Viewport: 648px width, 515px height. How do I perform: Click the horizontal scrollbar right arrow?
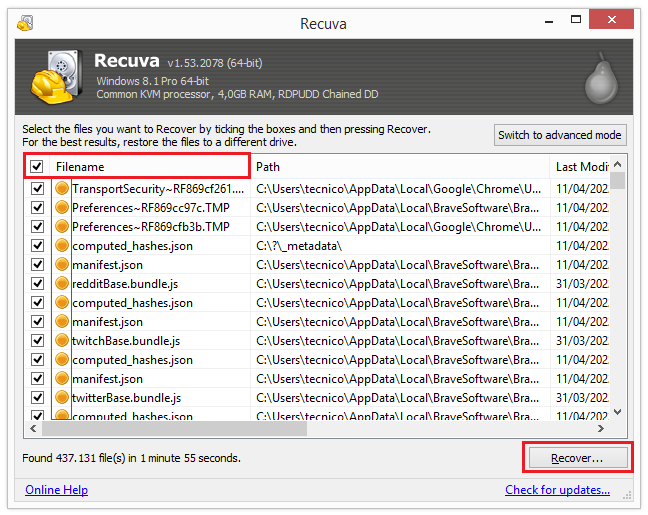[x=602, y=428]
